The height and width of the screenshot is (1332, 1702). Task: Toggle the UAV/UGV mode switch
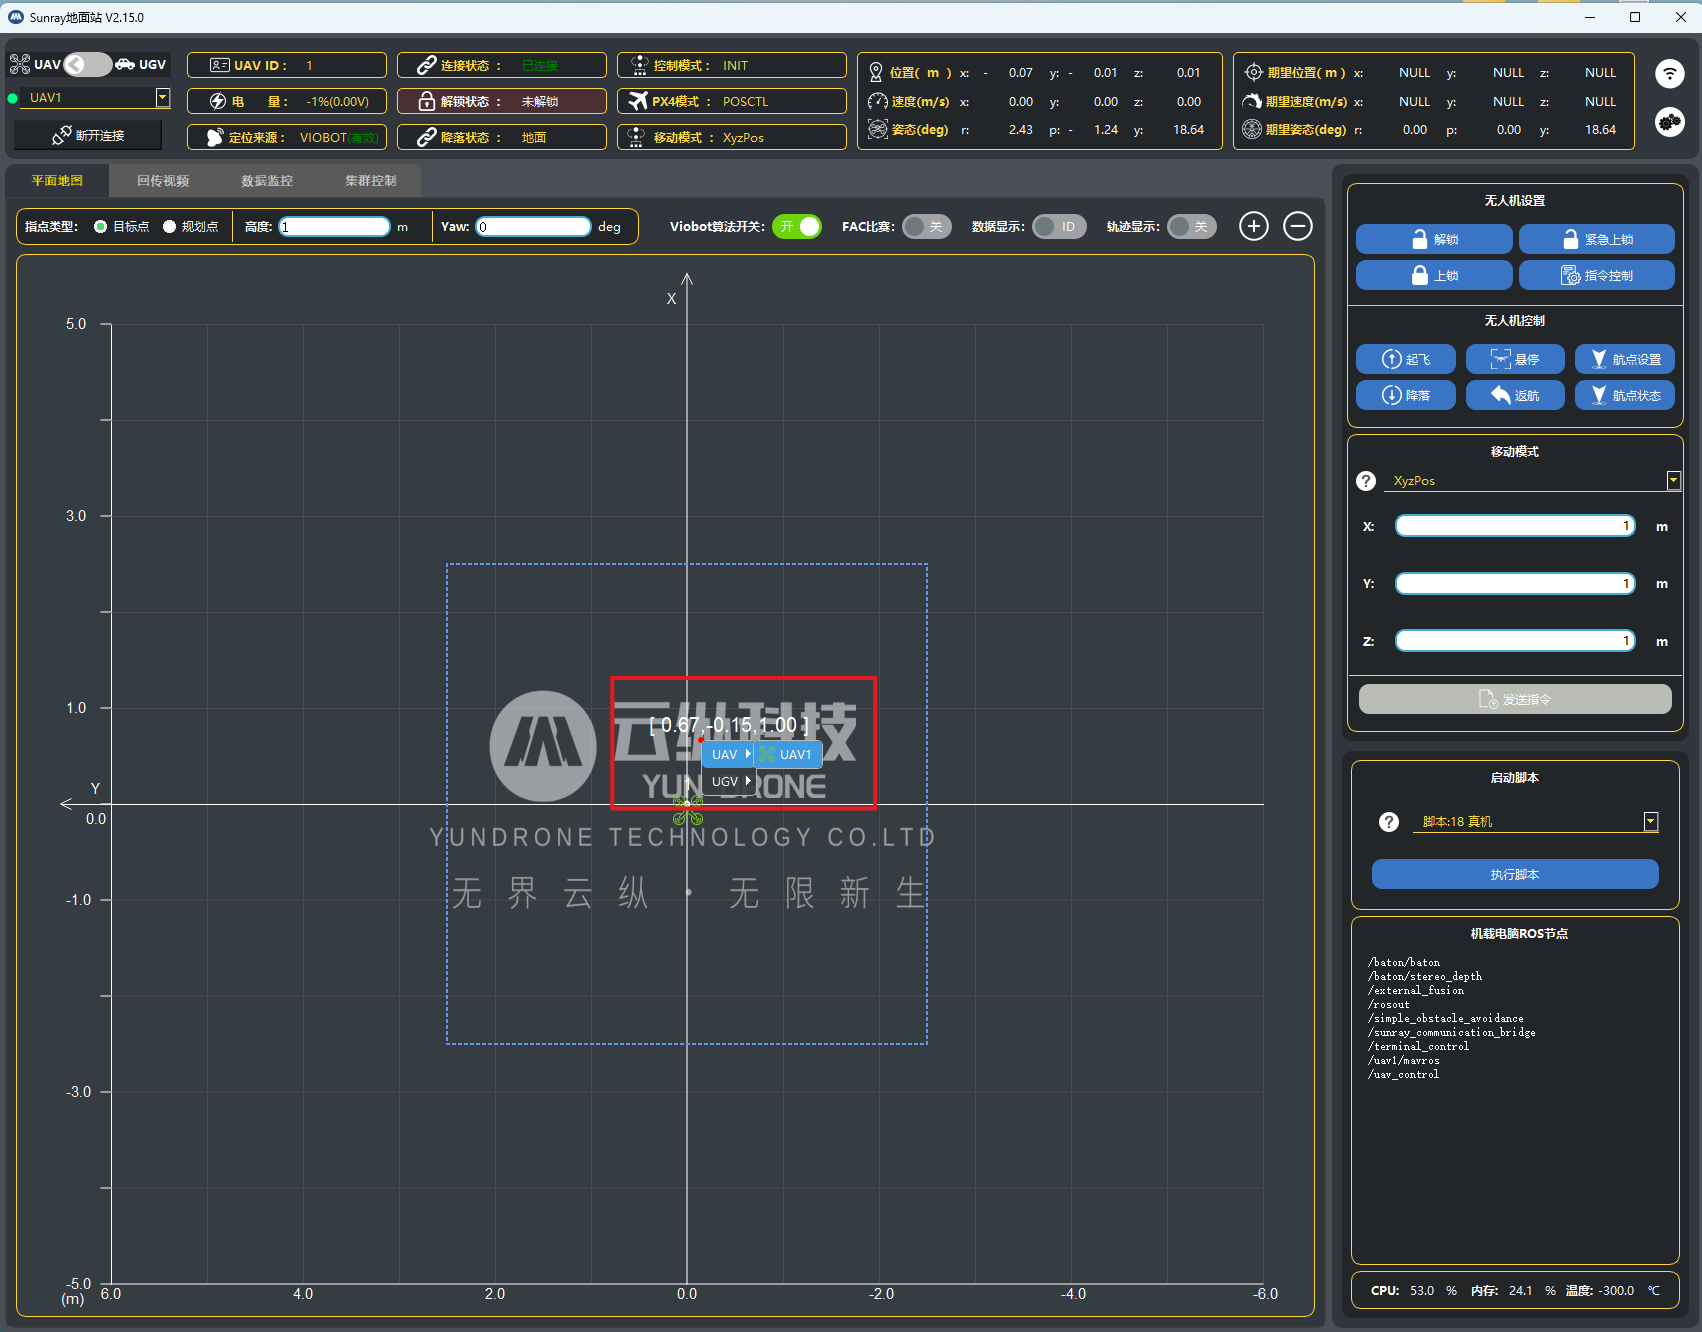(x=87, y=64)
